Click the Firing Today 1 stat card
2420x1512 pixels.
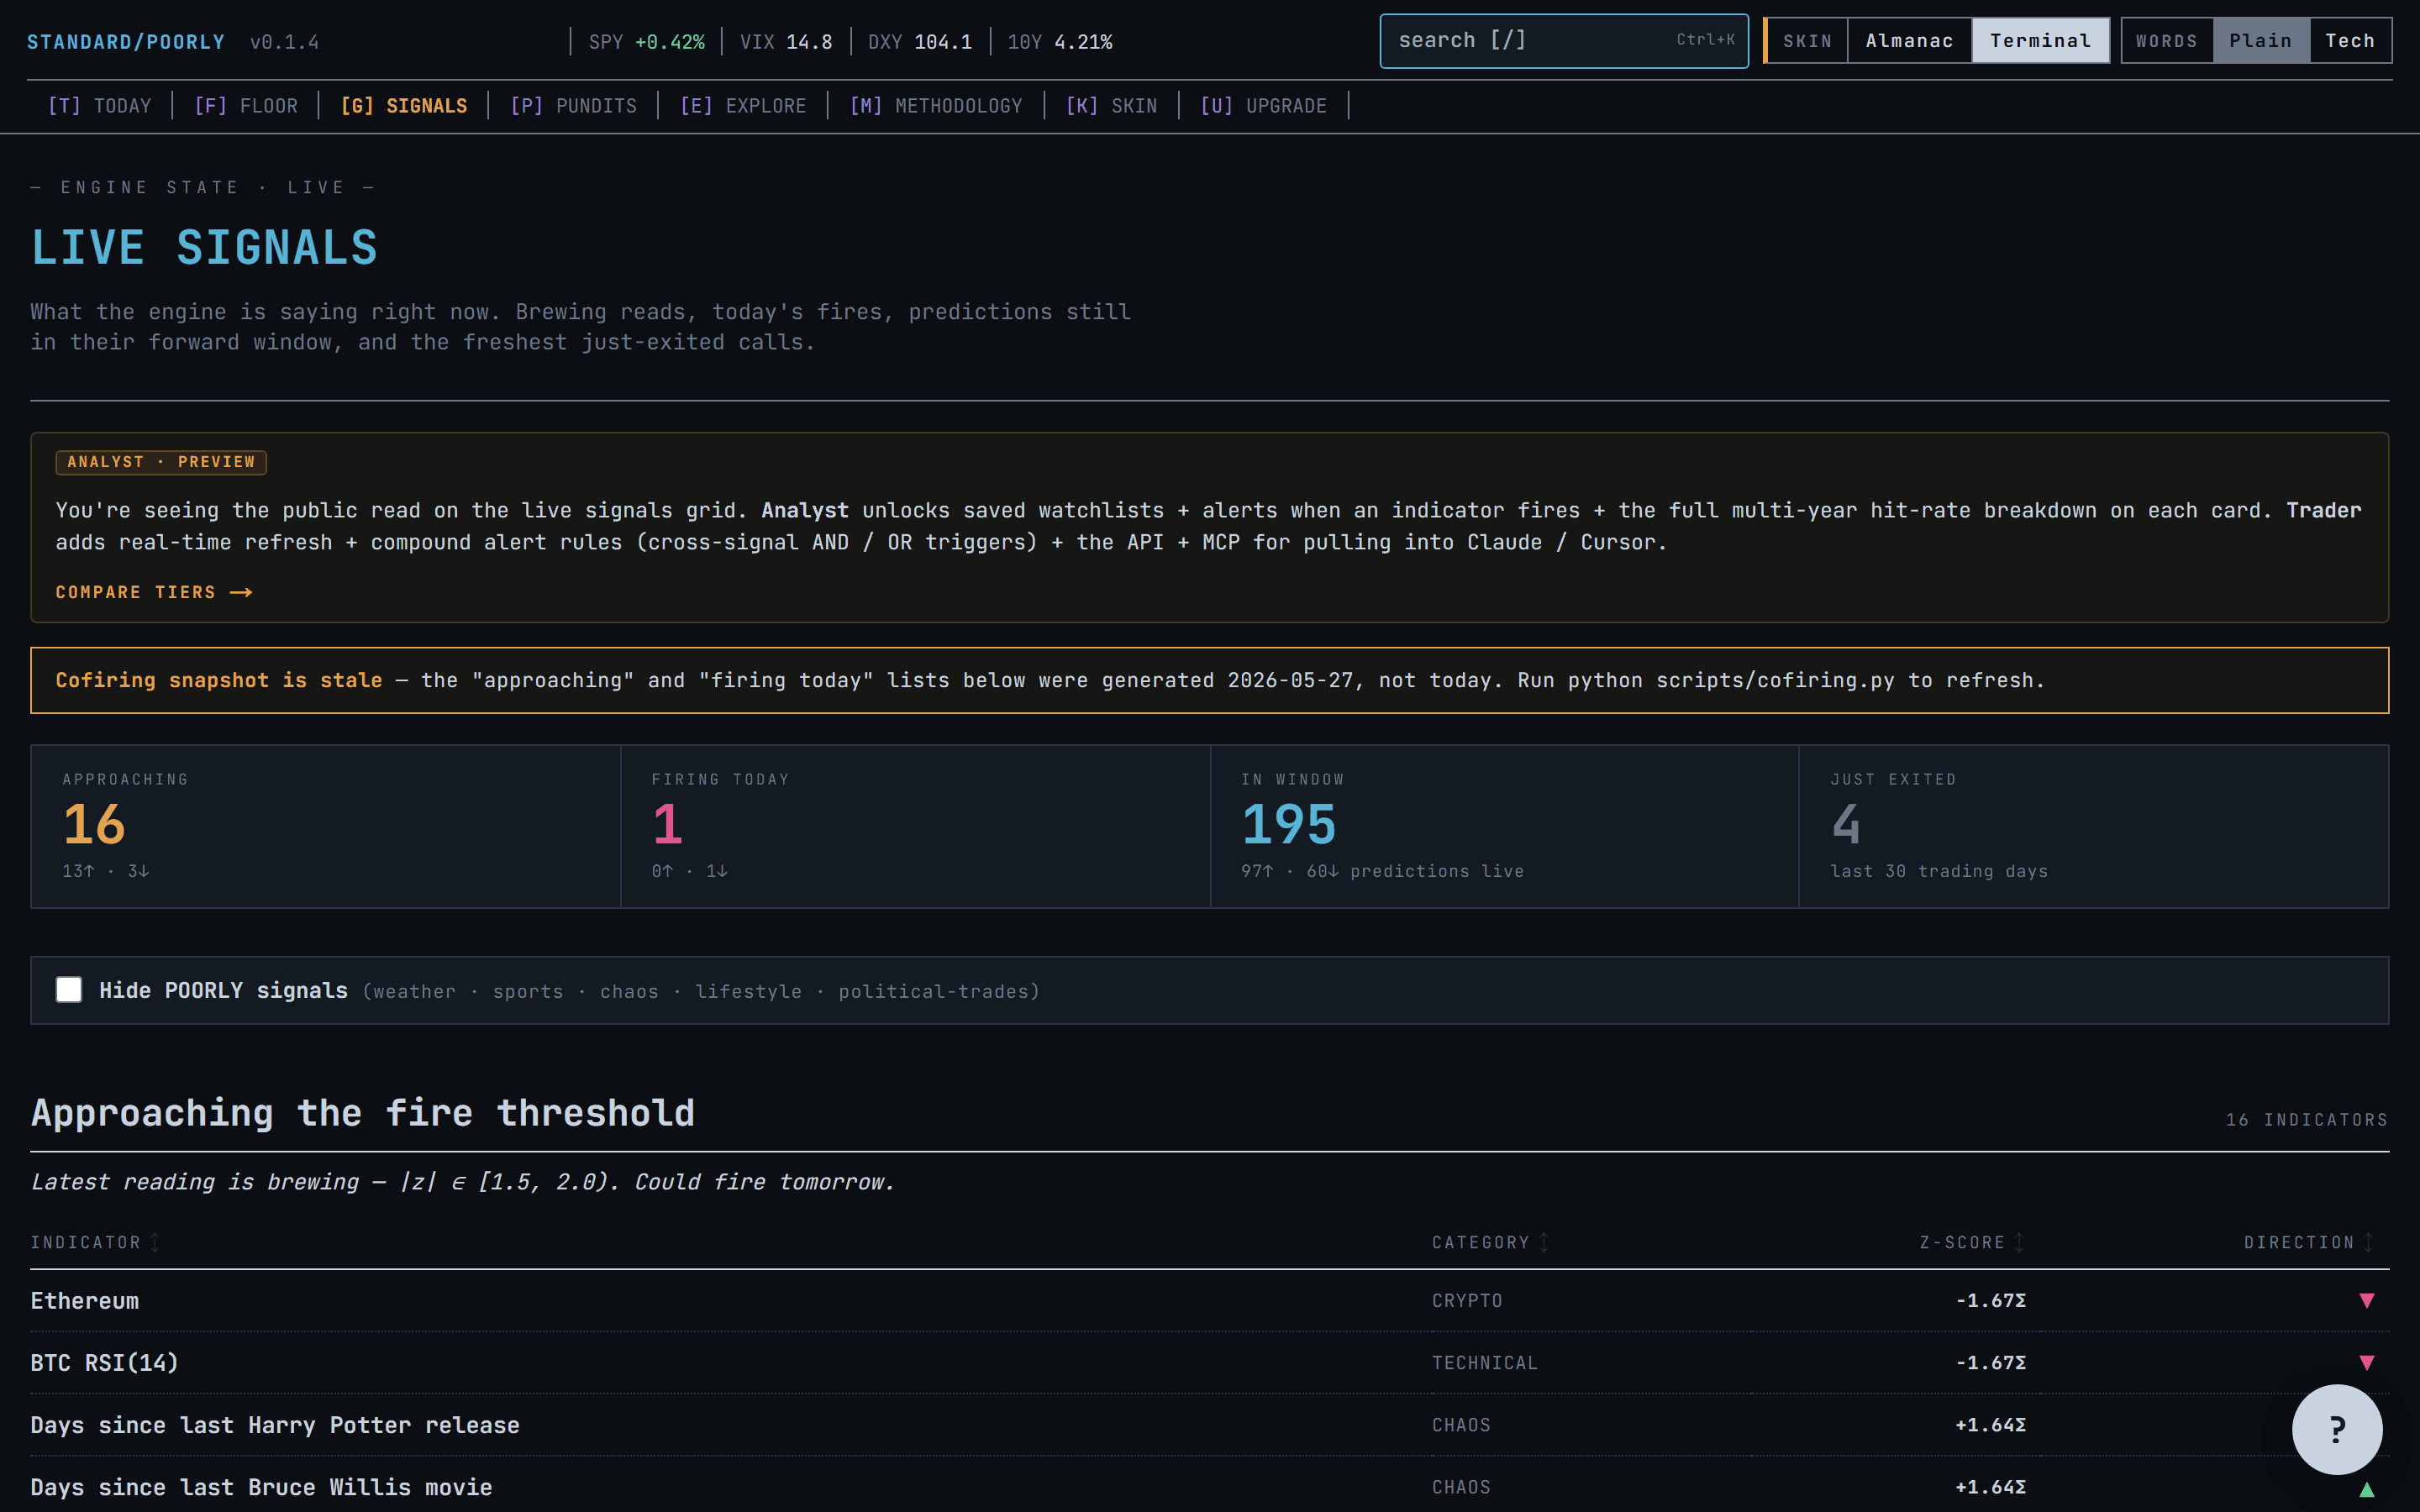pos(915,826)
